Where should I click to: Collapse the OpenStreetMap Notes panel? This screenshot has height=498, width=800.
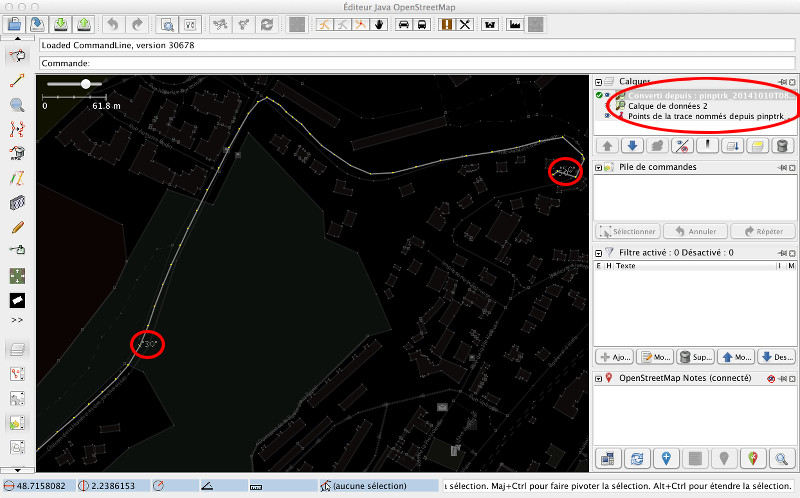(598, 379)
